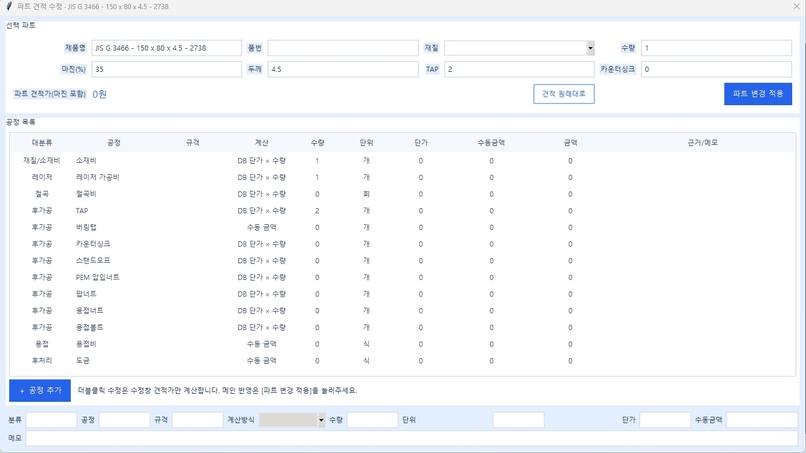
Task: Sort by the 대분류 column header
Action: (42, 142)
